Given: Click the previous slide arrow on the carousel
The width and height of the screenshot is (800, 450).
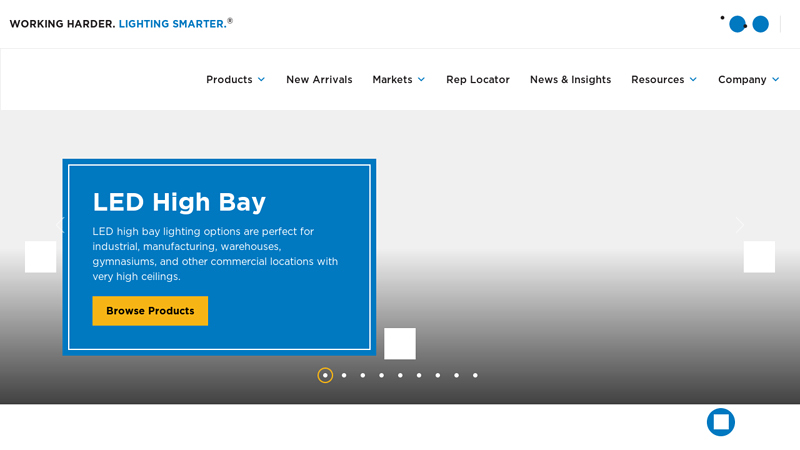Looking at the screenshot, I should coord(40,256).
